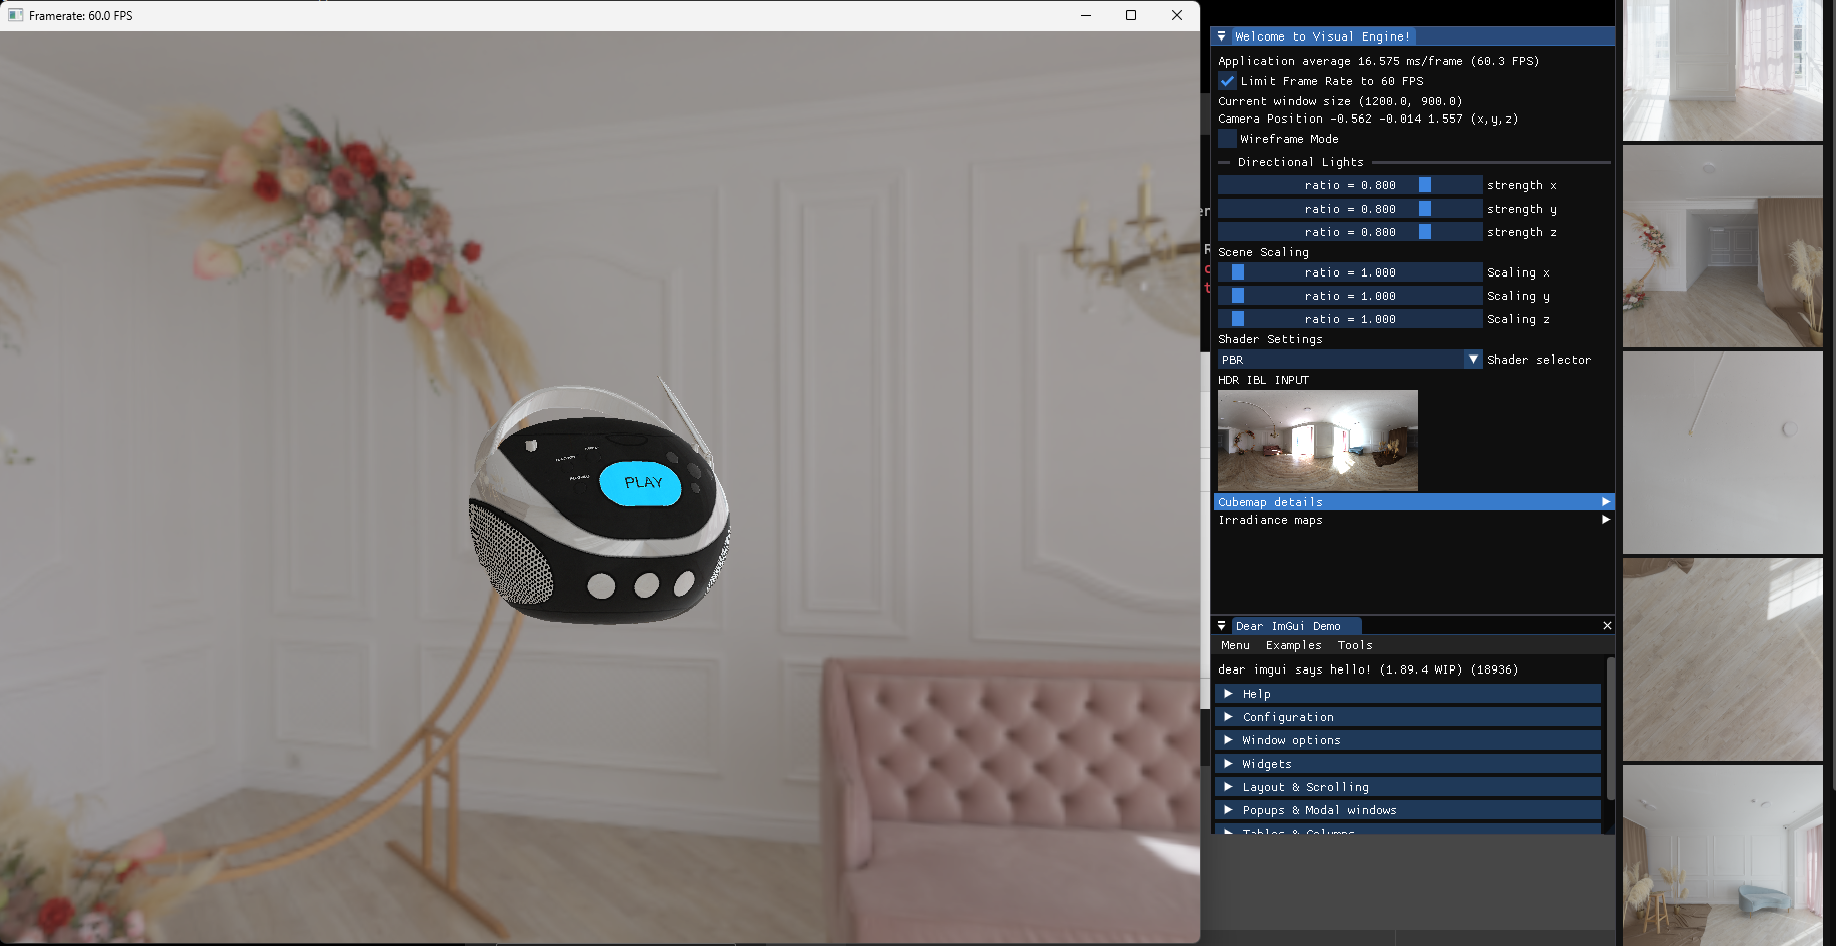Close the Framerate window
Screen dimensions: 1836x947
pos(1177,15)
